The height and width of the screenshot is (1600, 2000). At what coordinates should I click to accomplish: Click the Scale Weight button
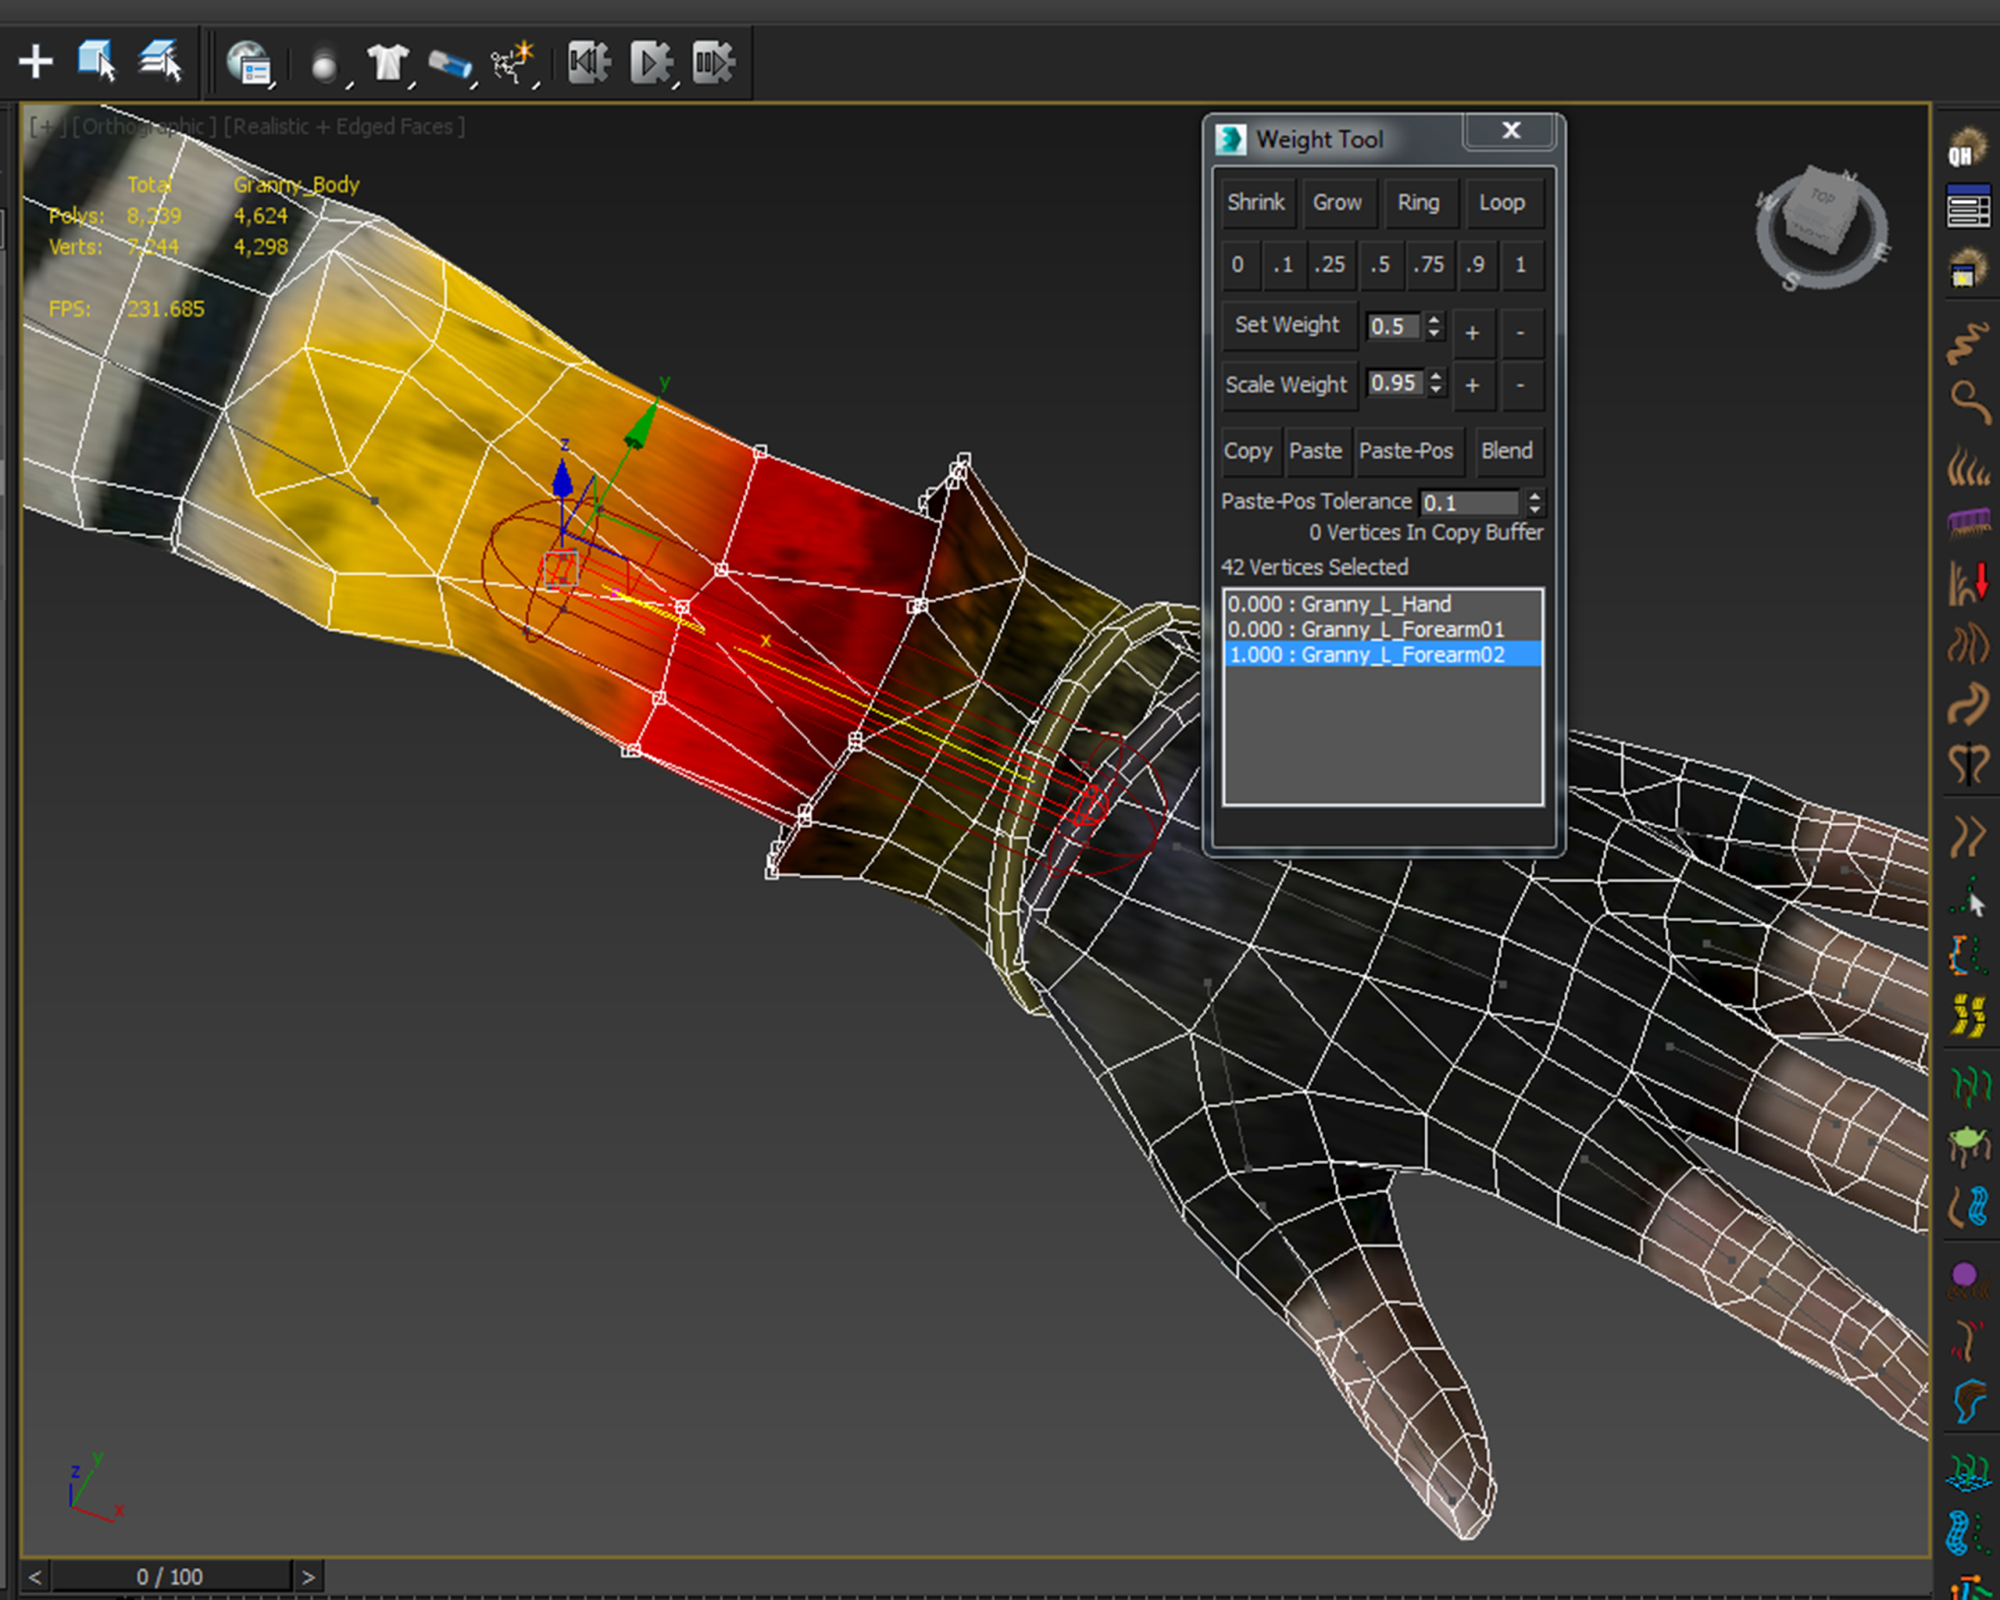point(1288,385)
